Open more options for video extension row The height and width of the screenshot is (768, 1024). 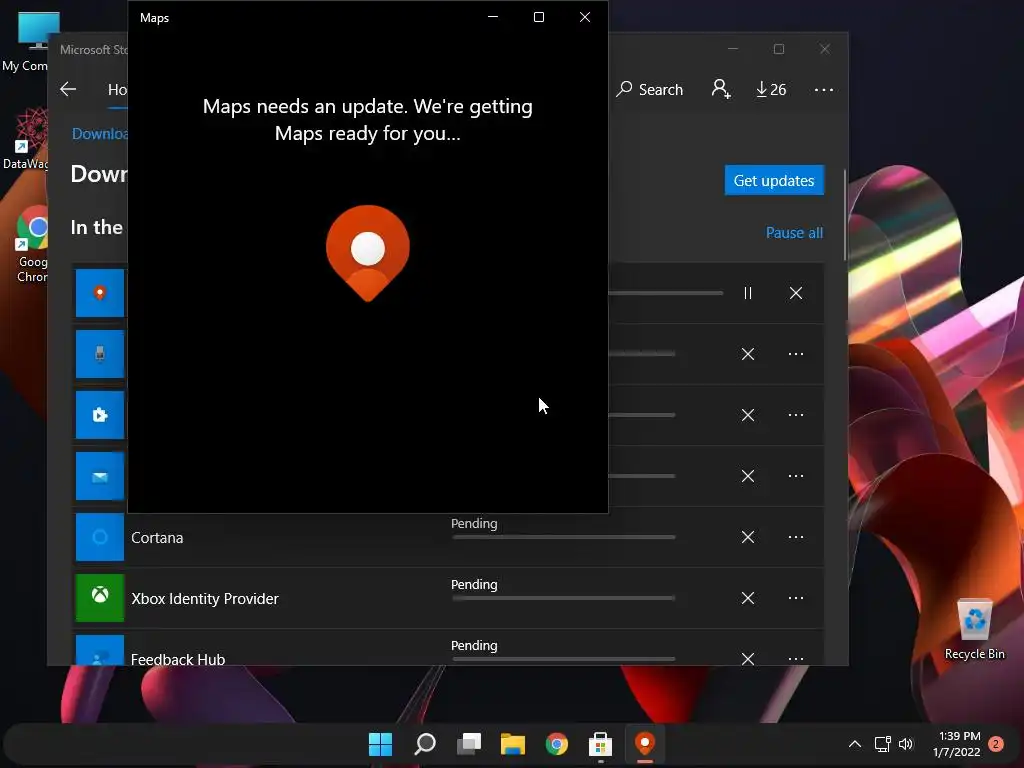click(795, 415)
